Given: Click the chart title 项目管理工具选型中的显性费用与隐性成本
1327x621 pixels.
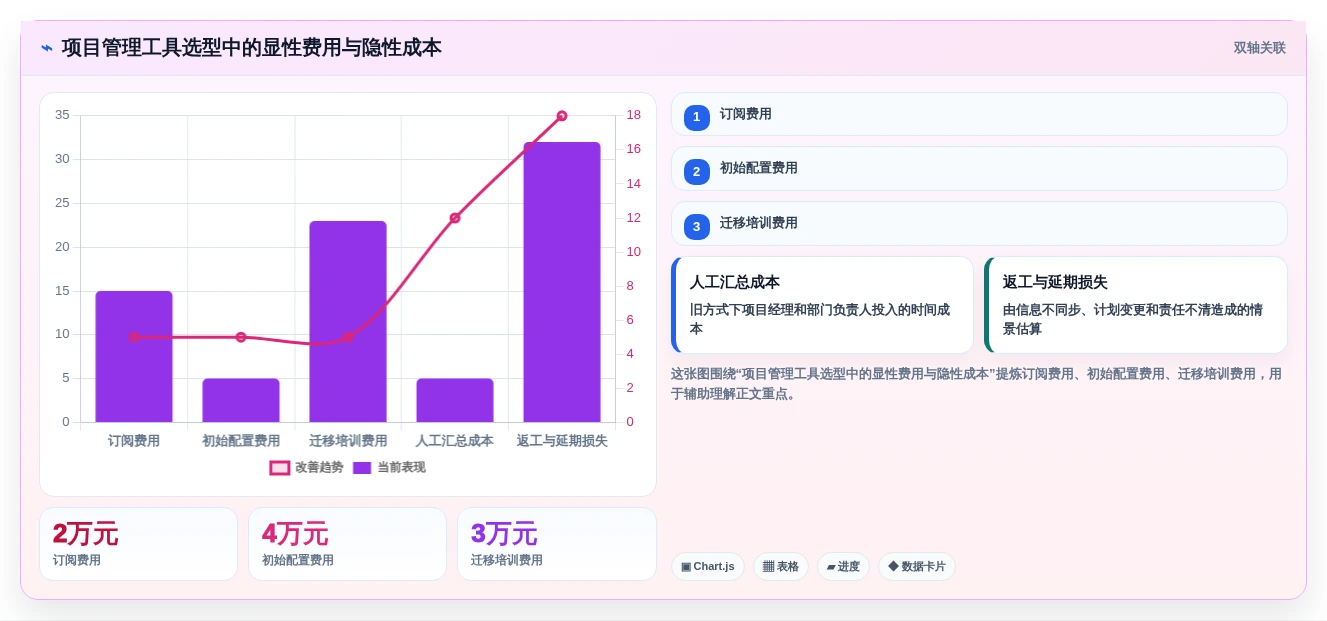Looking at the screenshot, I should (252, 48).
